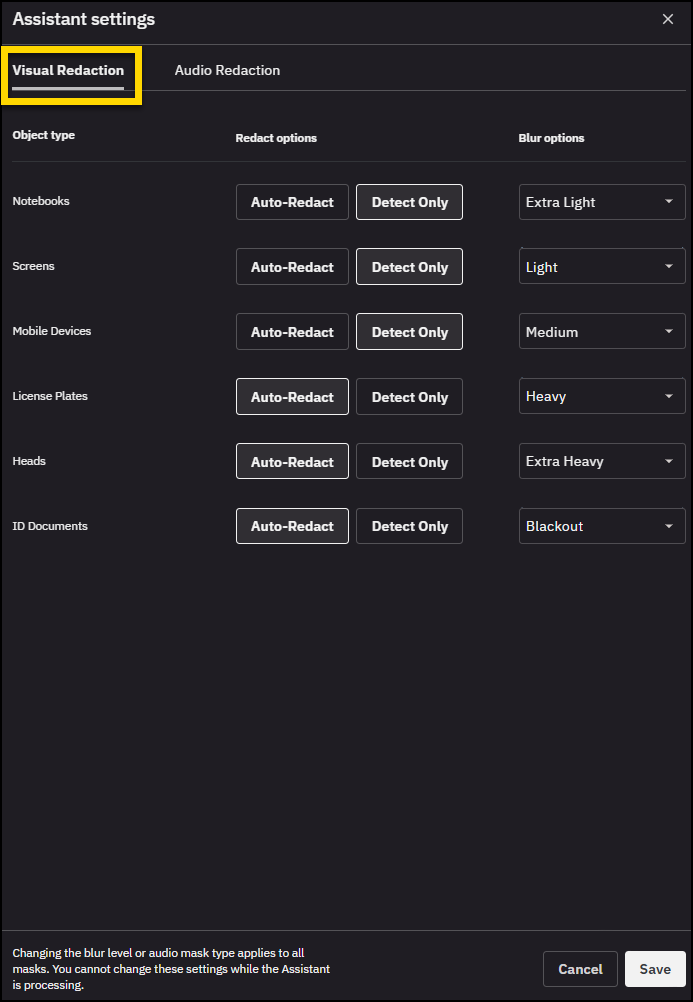This screenshot has width=693, height=1002.
Task: Select the Visual Redaction tab
Action: click(68, 70)
